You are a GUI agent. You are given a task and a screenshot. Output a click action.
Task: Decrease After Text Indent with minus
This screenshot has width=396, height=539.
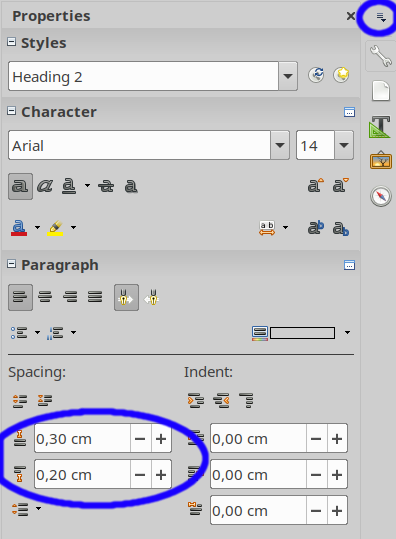coord(316,475)
